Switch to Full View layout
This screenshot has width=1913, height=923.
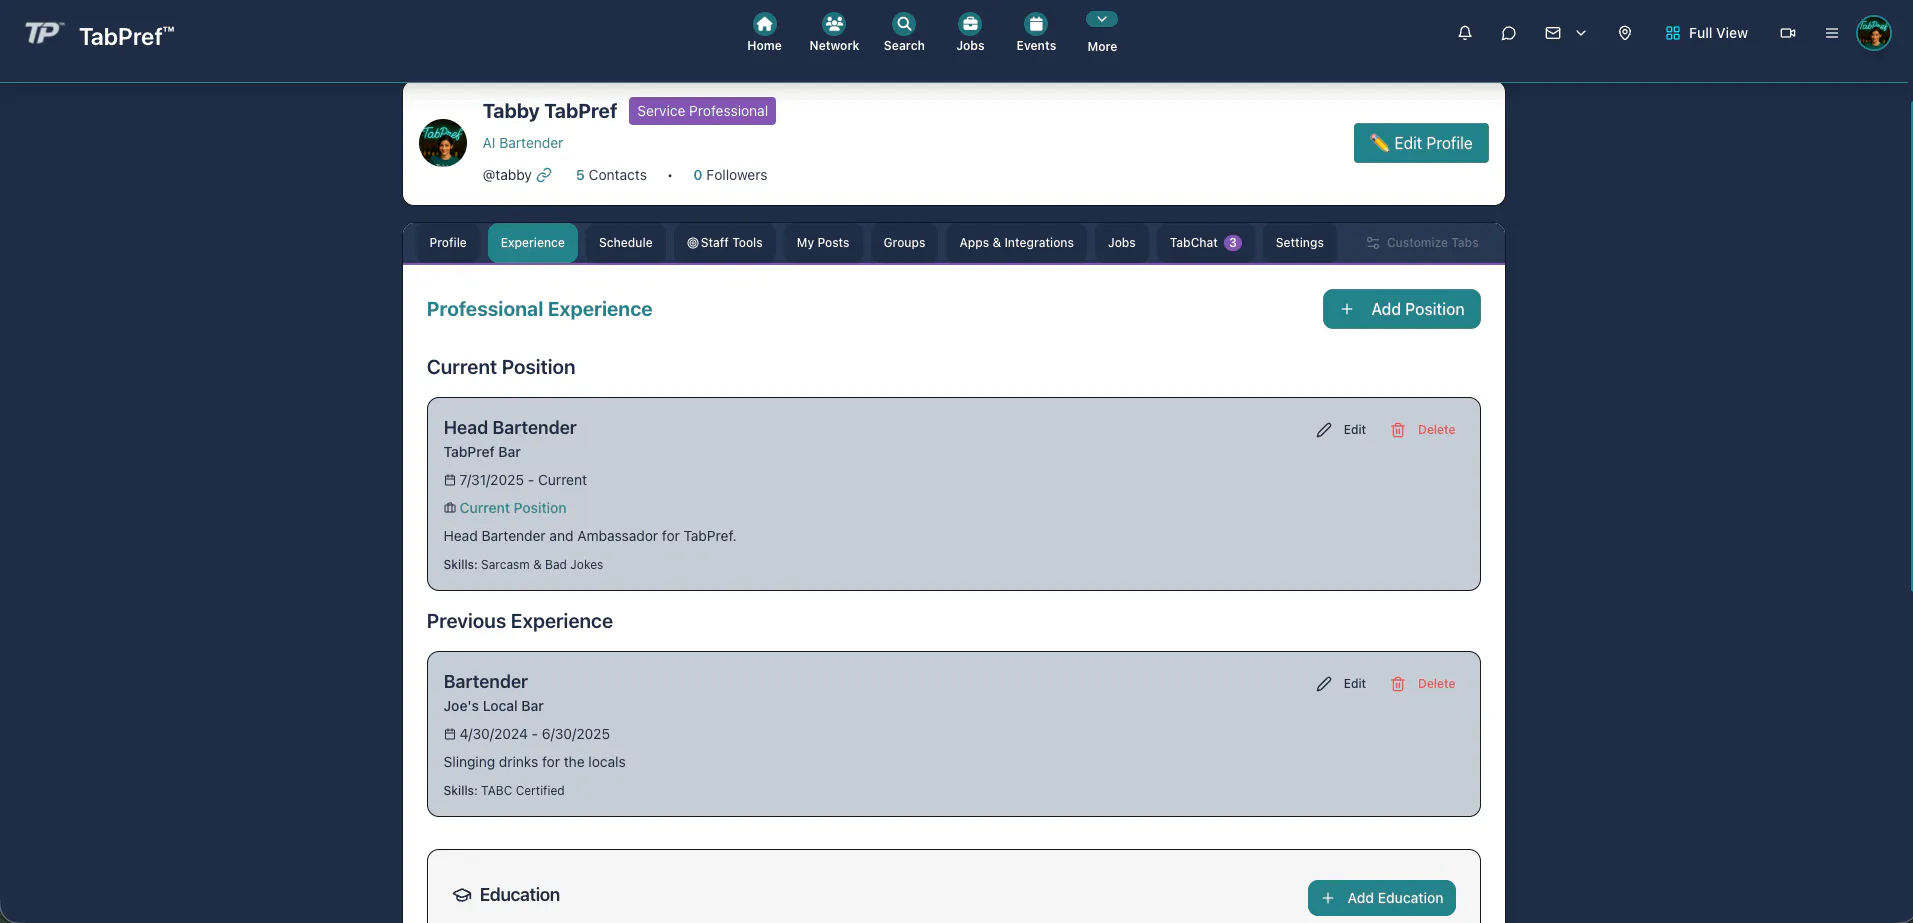tap(1707, 33)
